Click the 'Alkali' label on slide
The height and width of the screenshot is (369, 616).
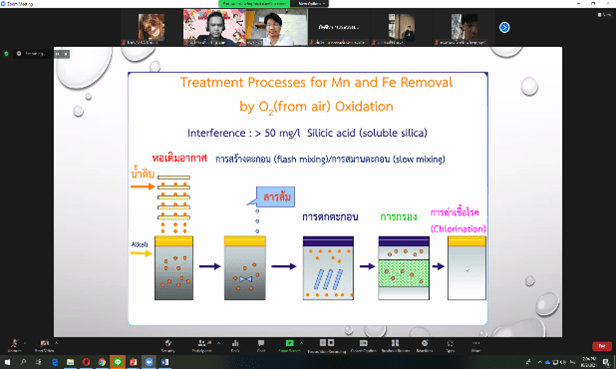pyautogui.click(x=139, y=244)
